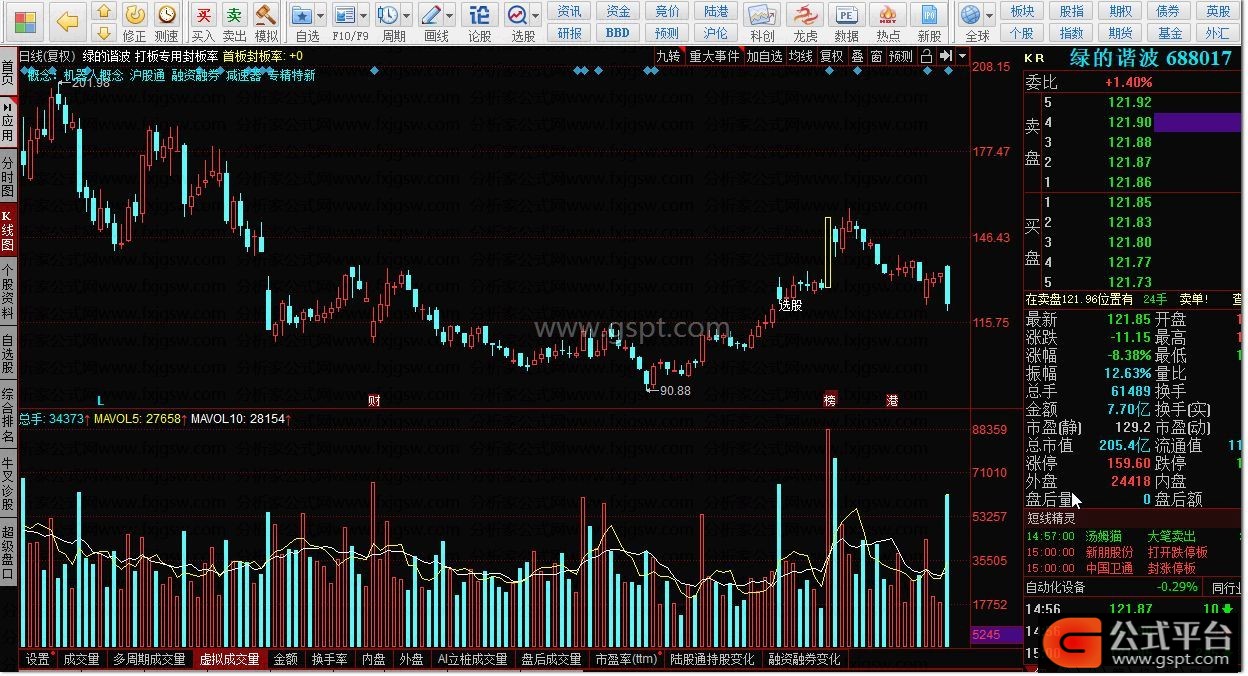Switch to 融资融券变化 indicator tab

coord(804,659)
